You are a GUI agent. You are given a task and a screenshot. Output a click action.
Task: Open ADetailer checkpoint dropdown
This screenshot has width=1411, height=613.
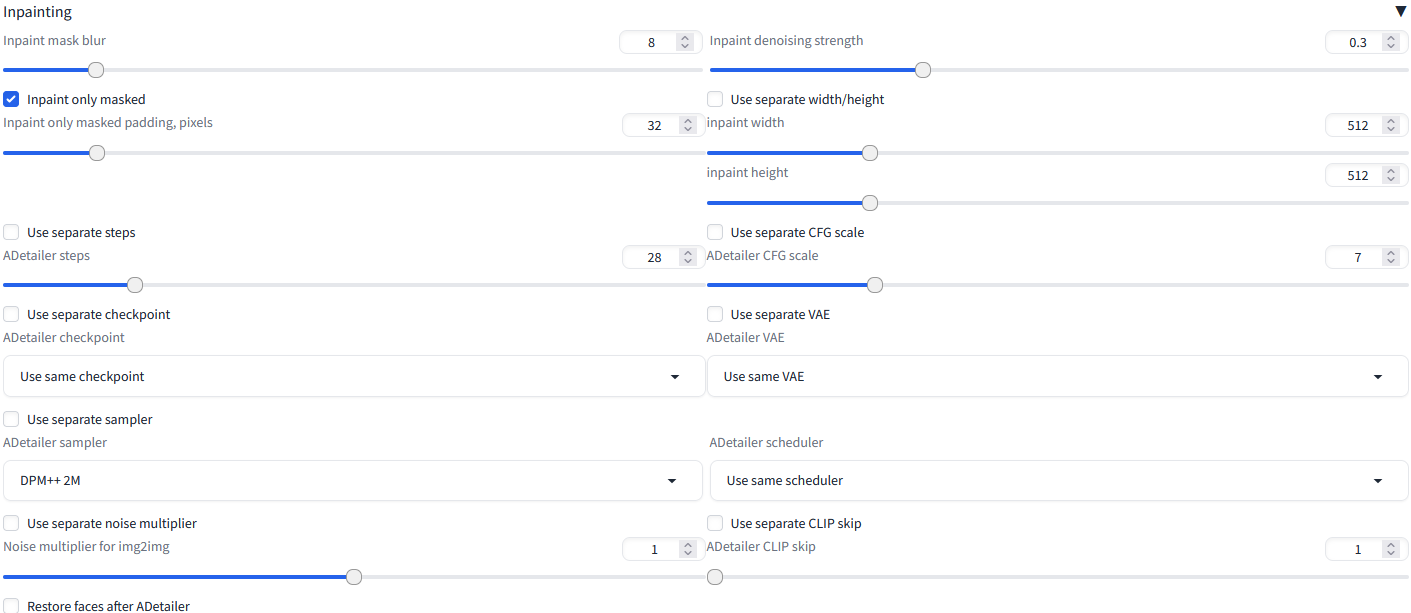[354, 376]
